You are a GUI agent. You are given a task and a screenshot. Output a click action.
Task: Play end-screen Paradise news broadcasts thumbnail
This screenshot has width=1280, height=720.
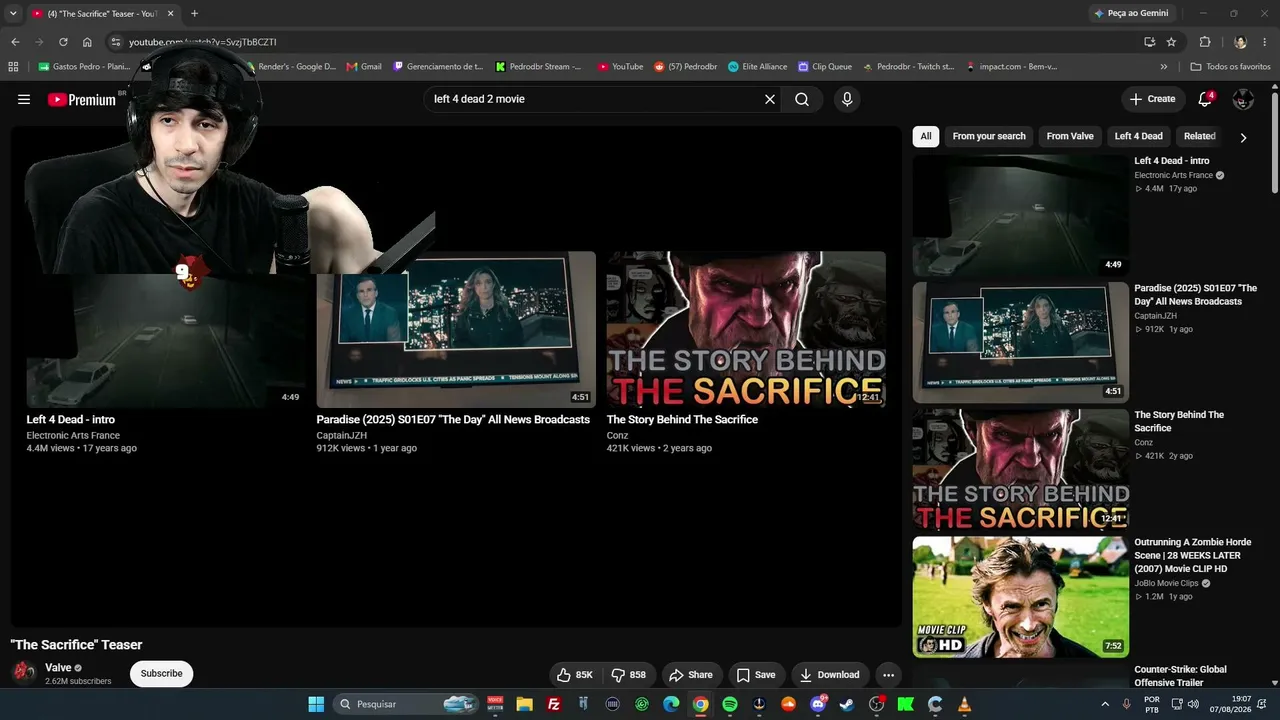point(456,329)
